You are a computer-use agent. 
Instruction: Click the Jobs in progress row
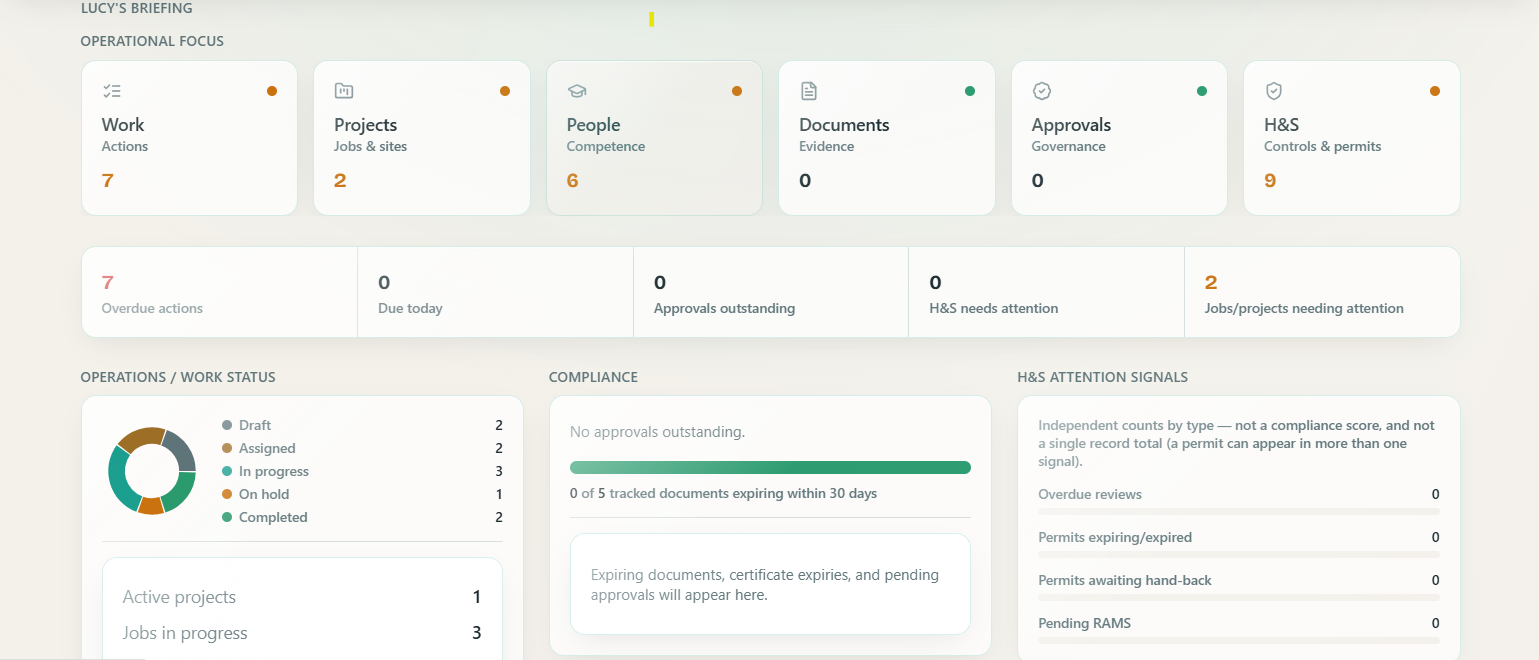click(302, 633)
